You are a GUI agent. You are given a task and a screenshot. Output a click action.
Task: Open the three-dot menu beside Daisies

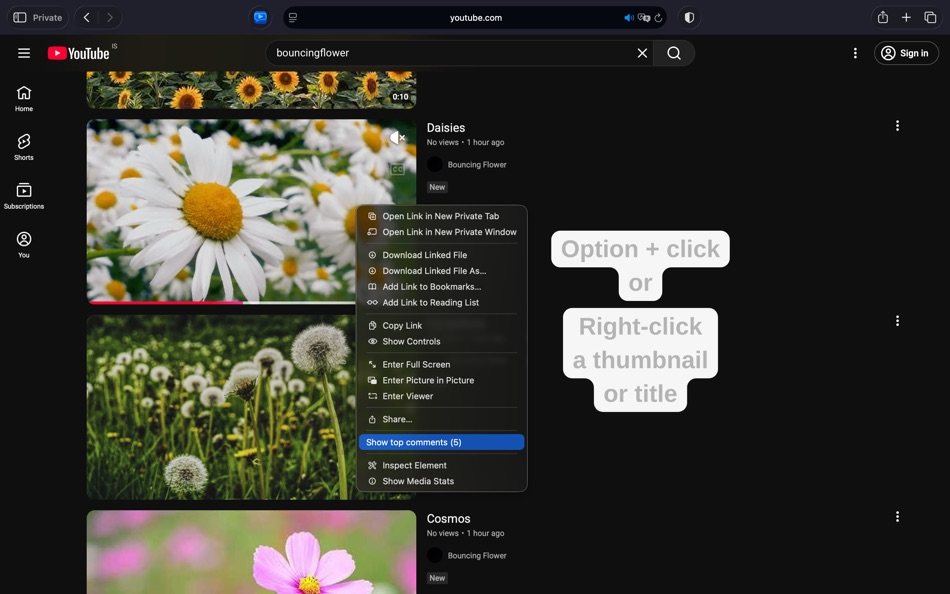pos(897,125)
